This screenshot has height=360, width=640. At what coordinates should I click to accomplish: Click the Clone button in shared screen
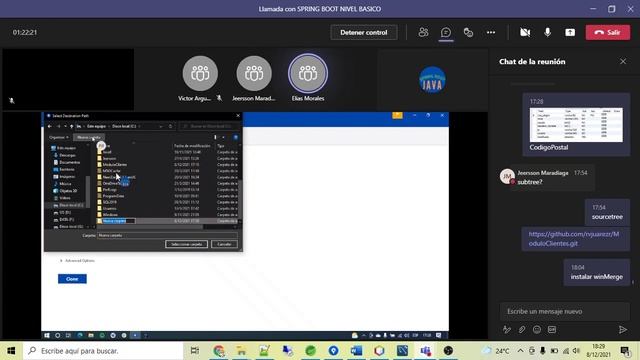point(72,279)
